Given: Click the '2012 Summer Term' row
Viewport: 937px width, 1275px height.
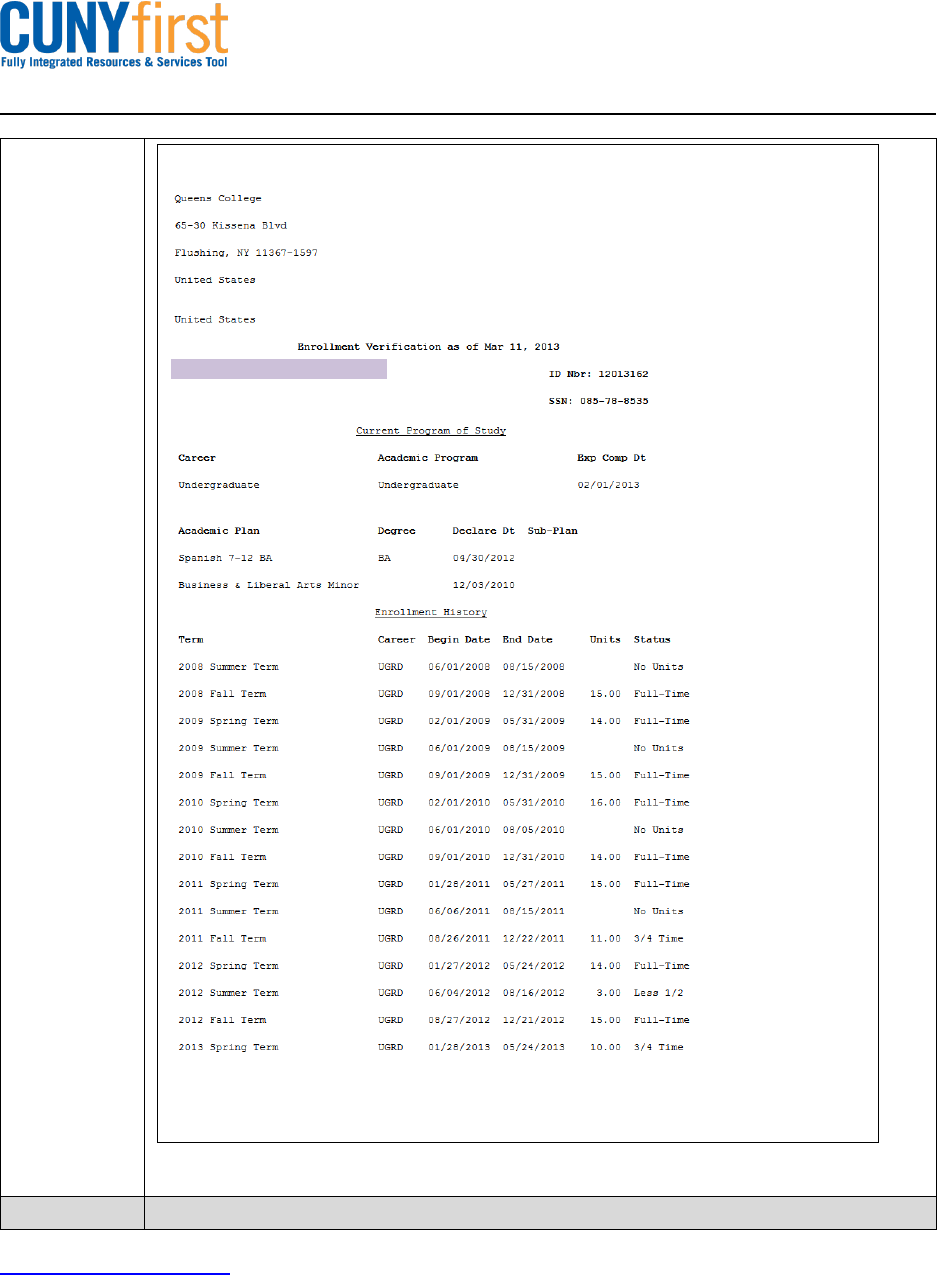Looking at the screenshot, I should 434,993.
